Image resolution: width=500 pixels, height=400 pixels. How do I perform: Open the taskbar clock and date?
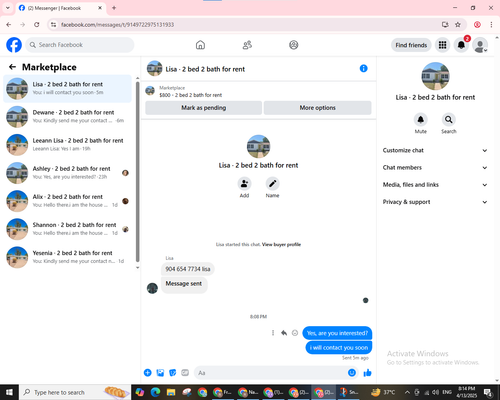tap(467, 392)
